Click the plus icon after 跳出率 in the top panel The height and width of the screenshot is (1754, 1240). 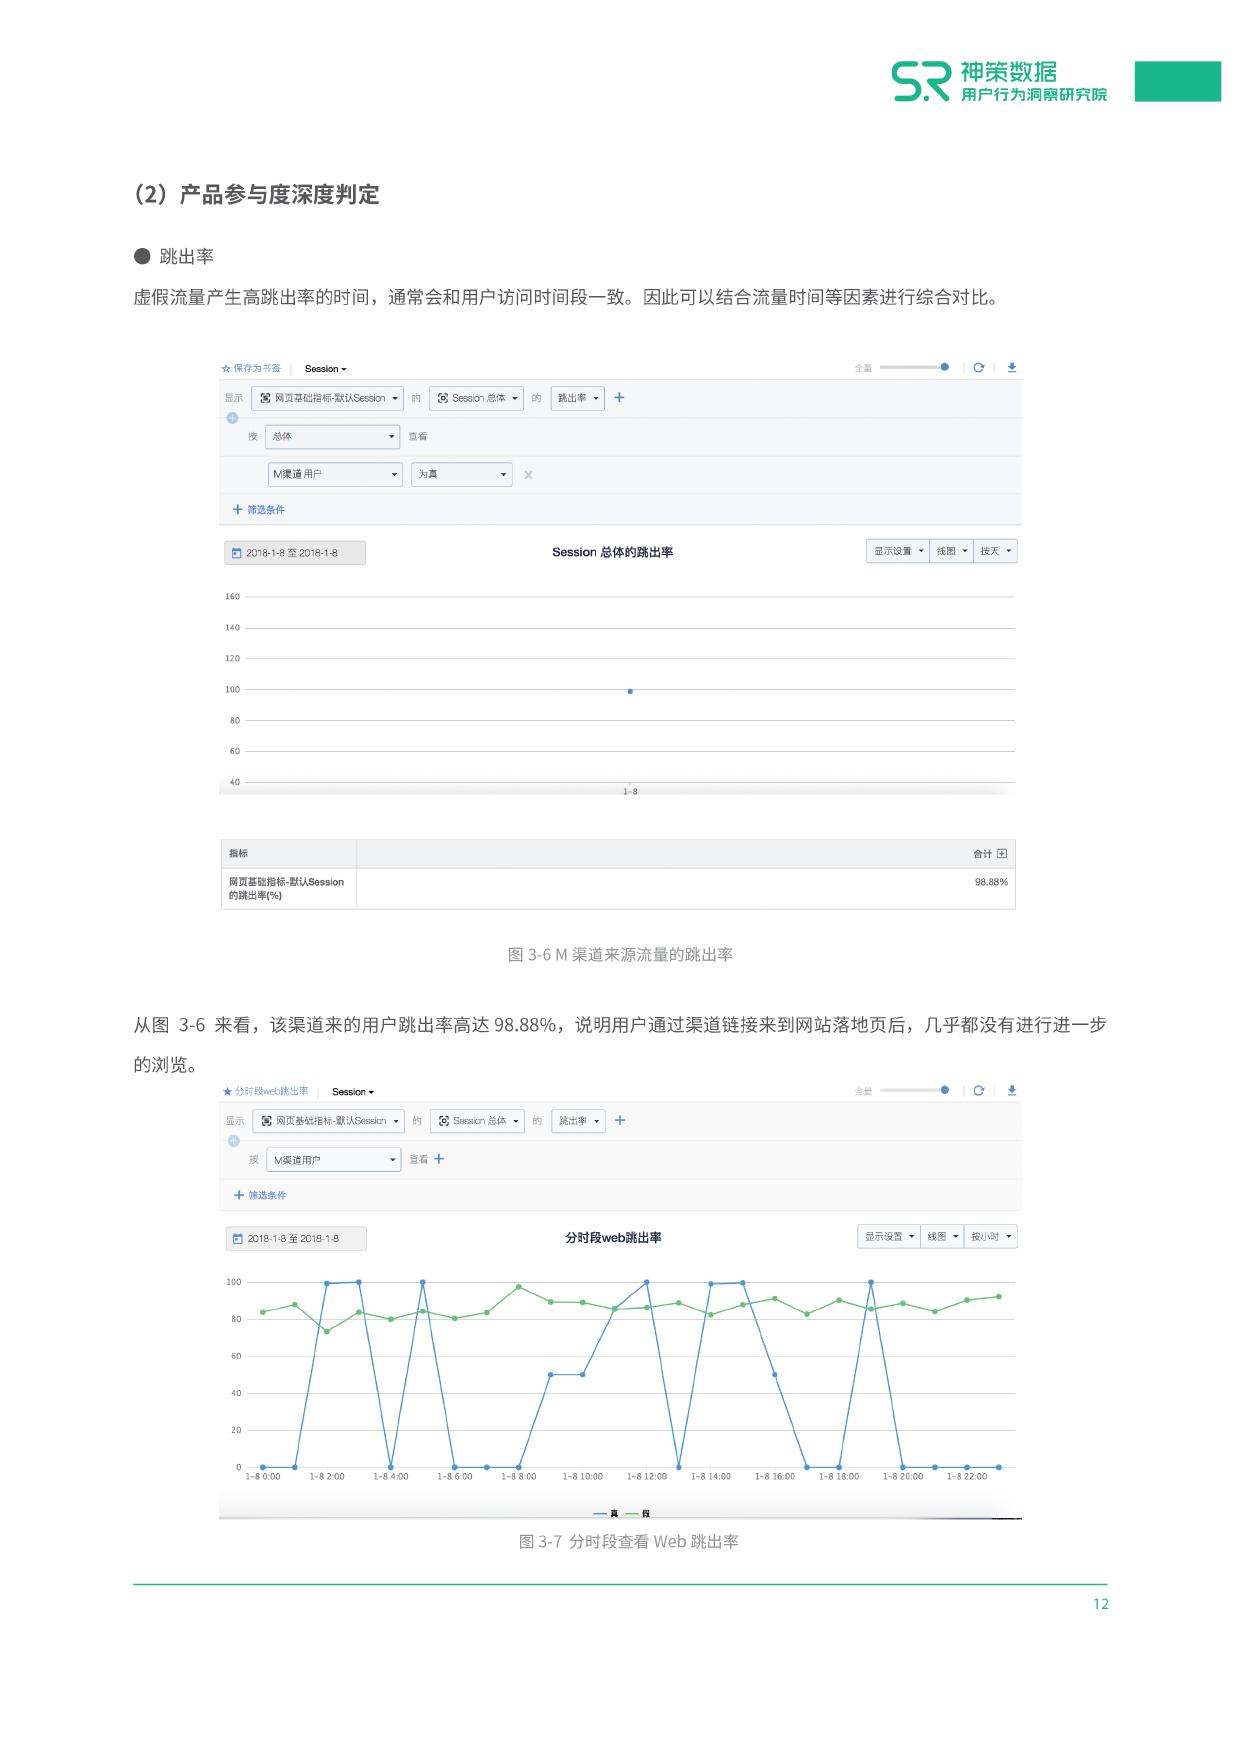pyautogui.click(x=619, y=398)
